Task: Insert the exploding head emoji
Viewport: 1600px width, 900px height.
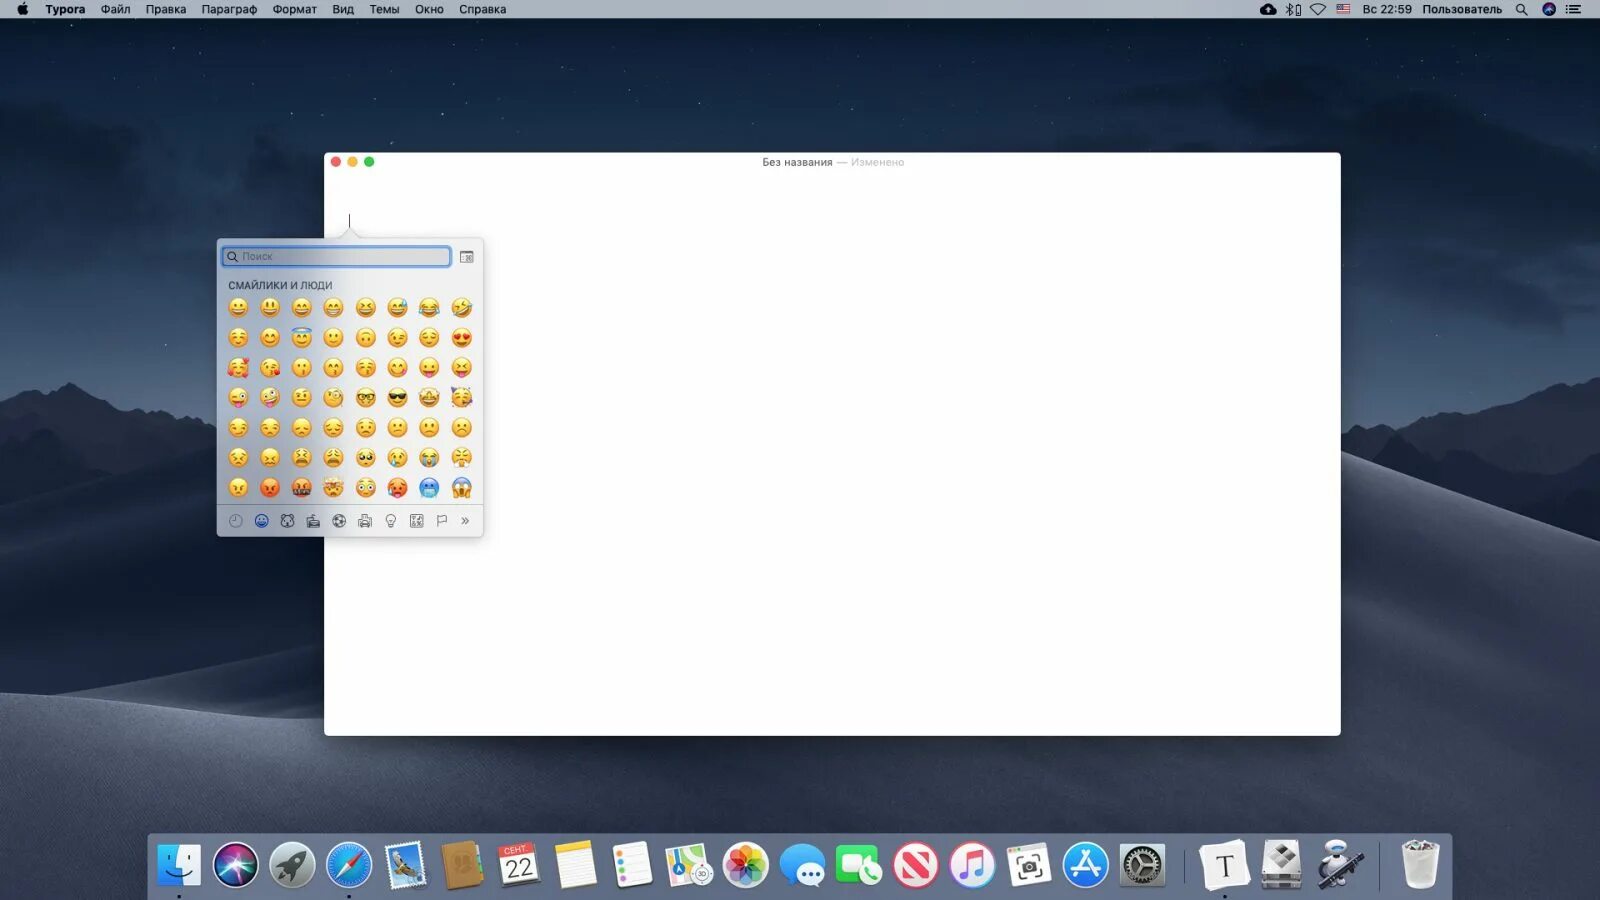Action: click(333, 488)
